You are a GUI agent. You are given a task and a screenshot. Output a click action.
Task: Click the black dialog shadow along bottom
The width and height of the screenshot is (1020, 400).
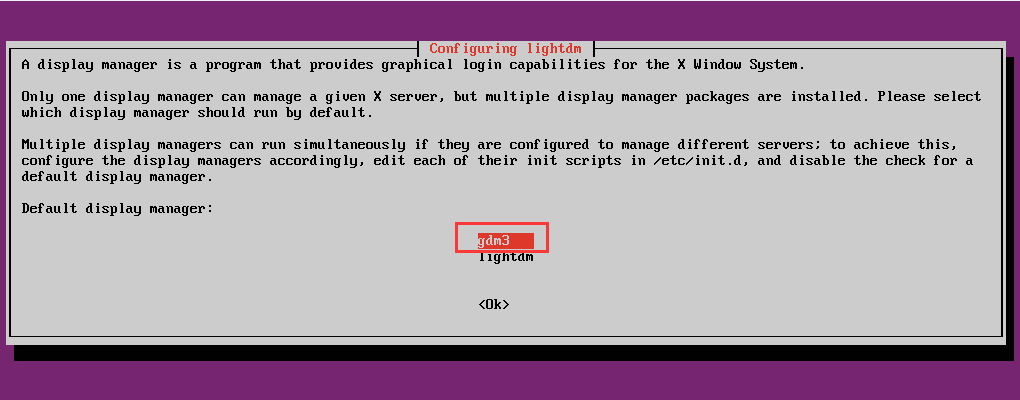click(x=514, y=353)
